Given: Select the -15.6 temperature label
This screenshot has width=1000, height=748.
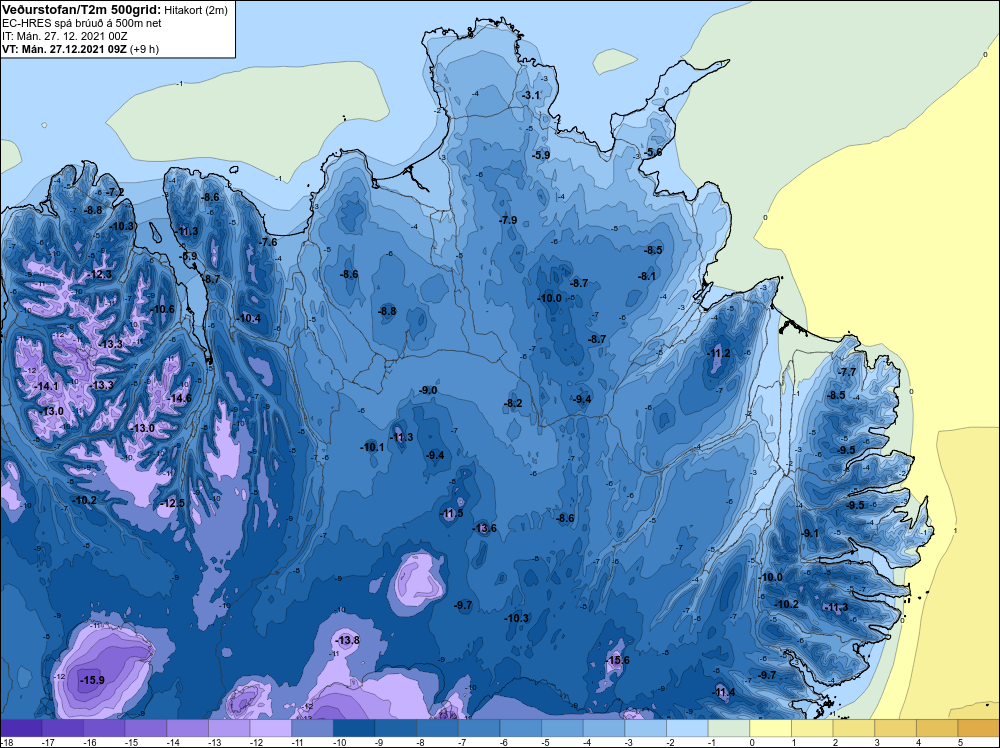Looking at the screenshot, I should (617, 660).
